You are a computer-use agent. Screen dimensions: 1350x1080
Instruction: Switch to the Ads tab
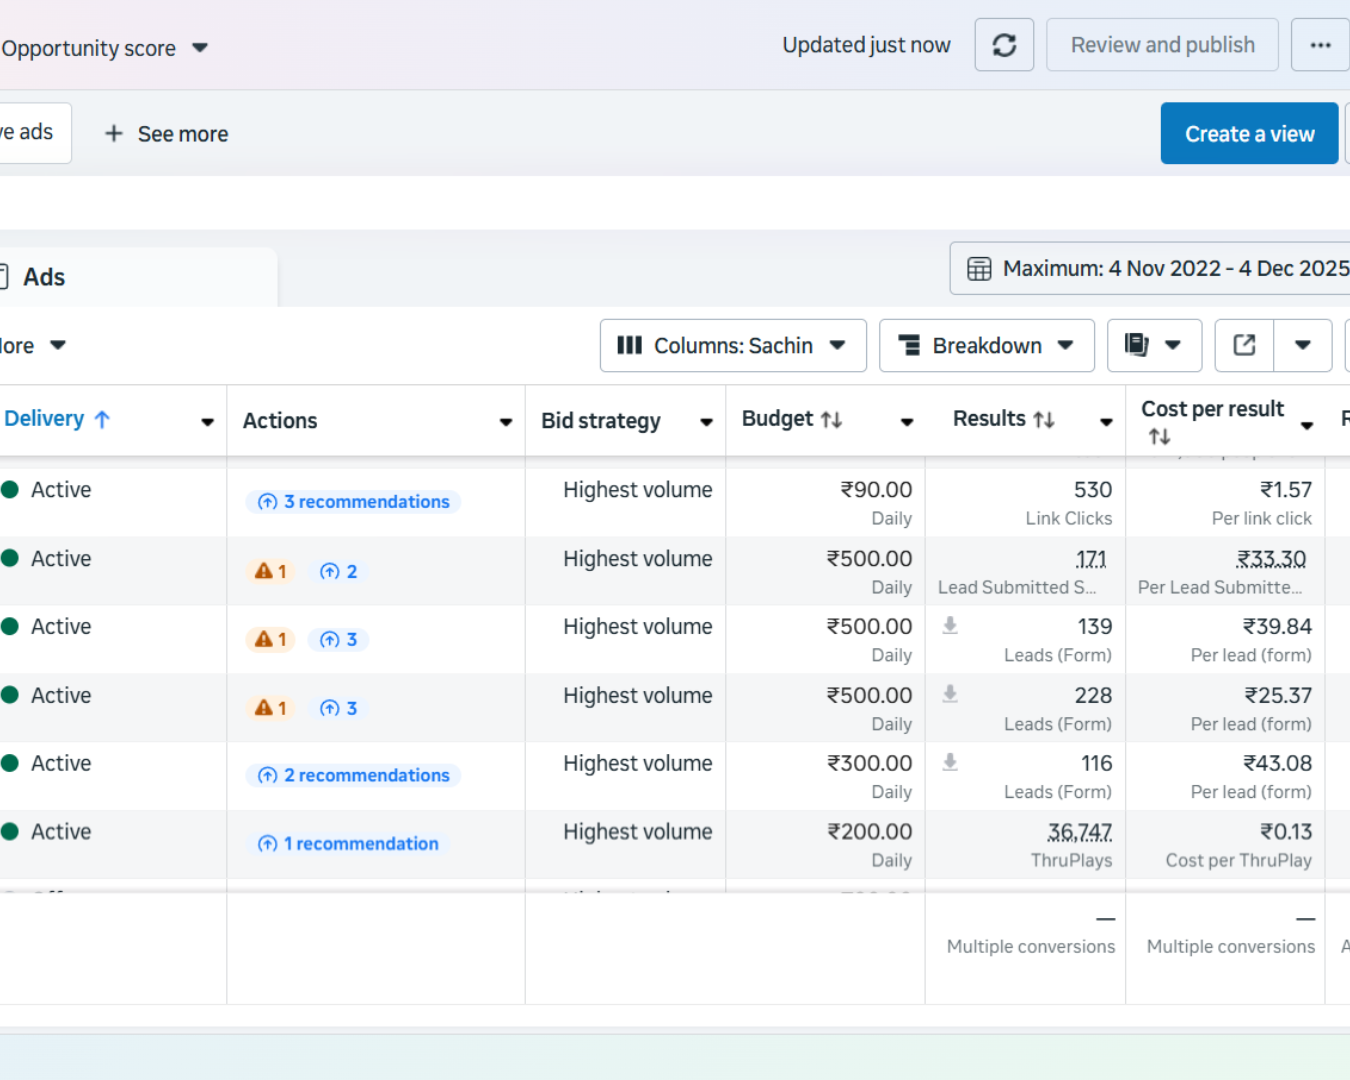(44, 277)
